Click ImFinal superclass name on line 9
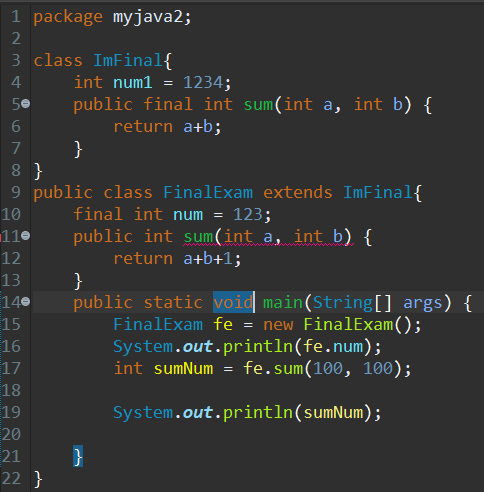The width and height of the screenshot is (484, 492). [x=378, y=193]
